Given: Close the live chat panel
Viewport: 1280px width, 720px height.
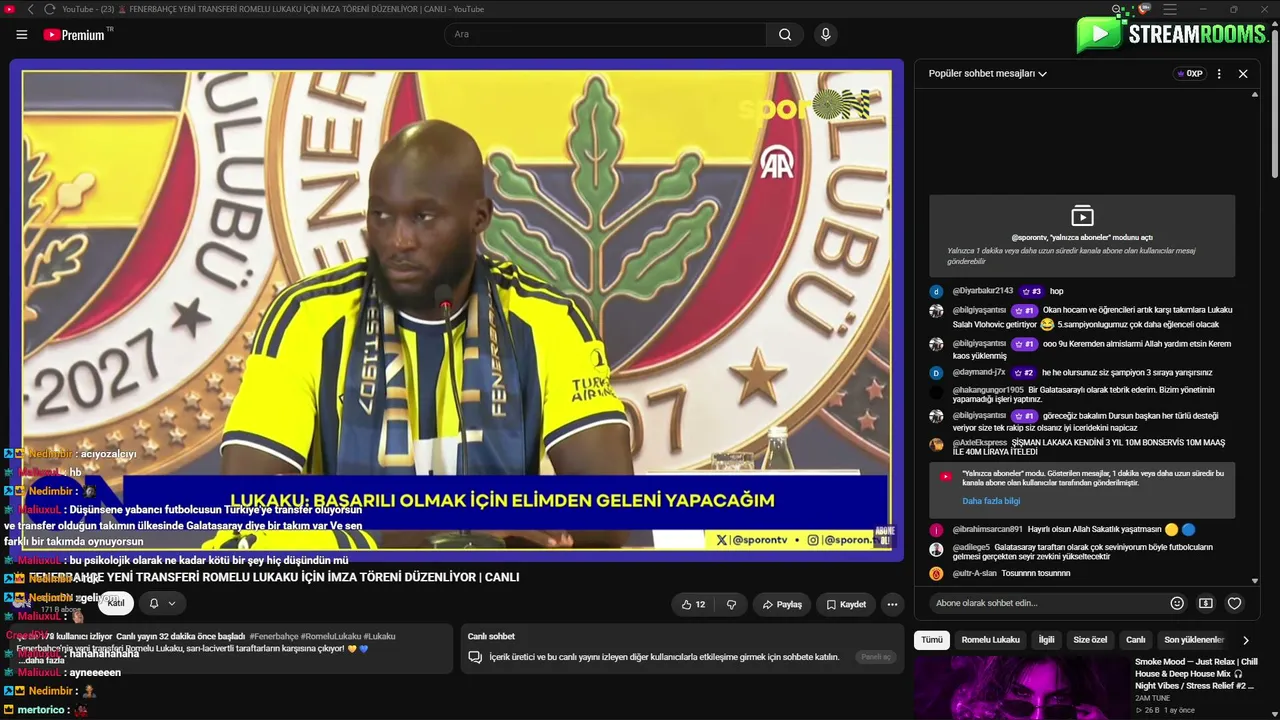Looking at the screenshot, I should [1243, 73].
